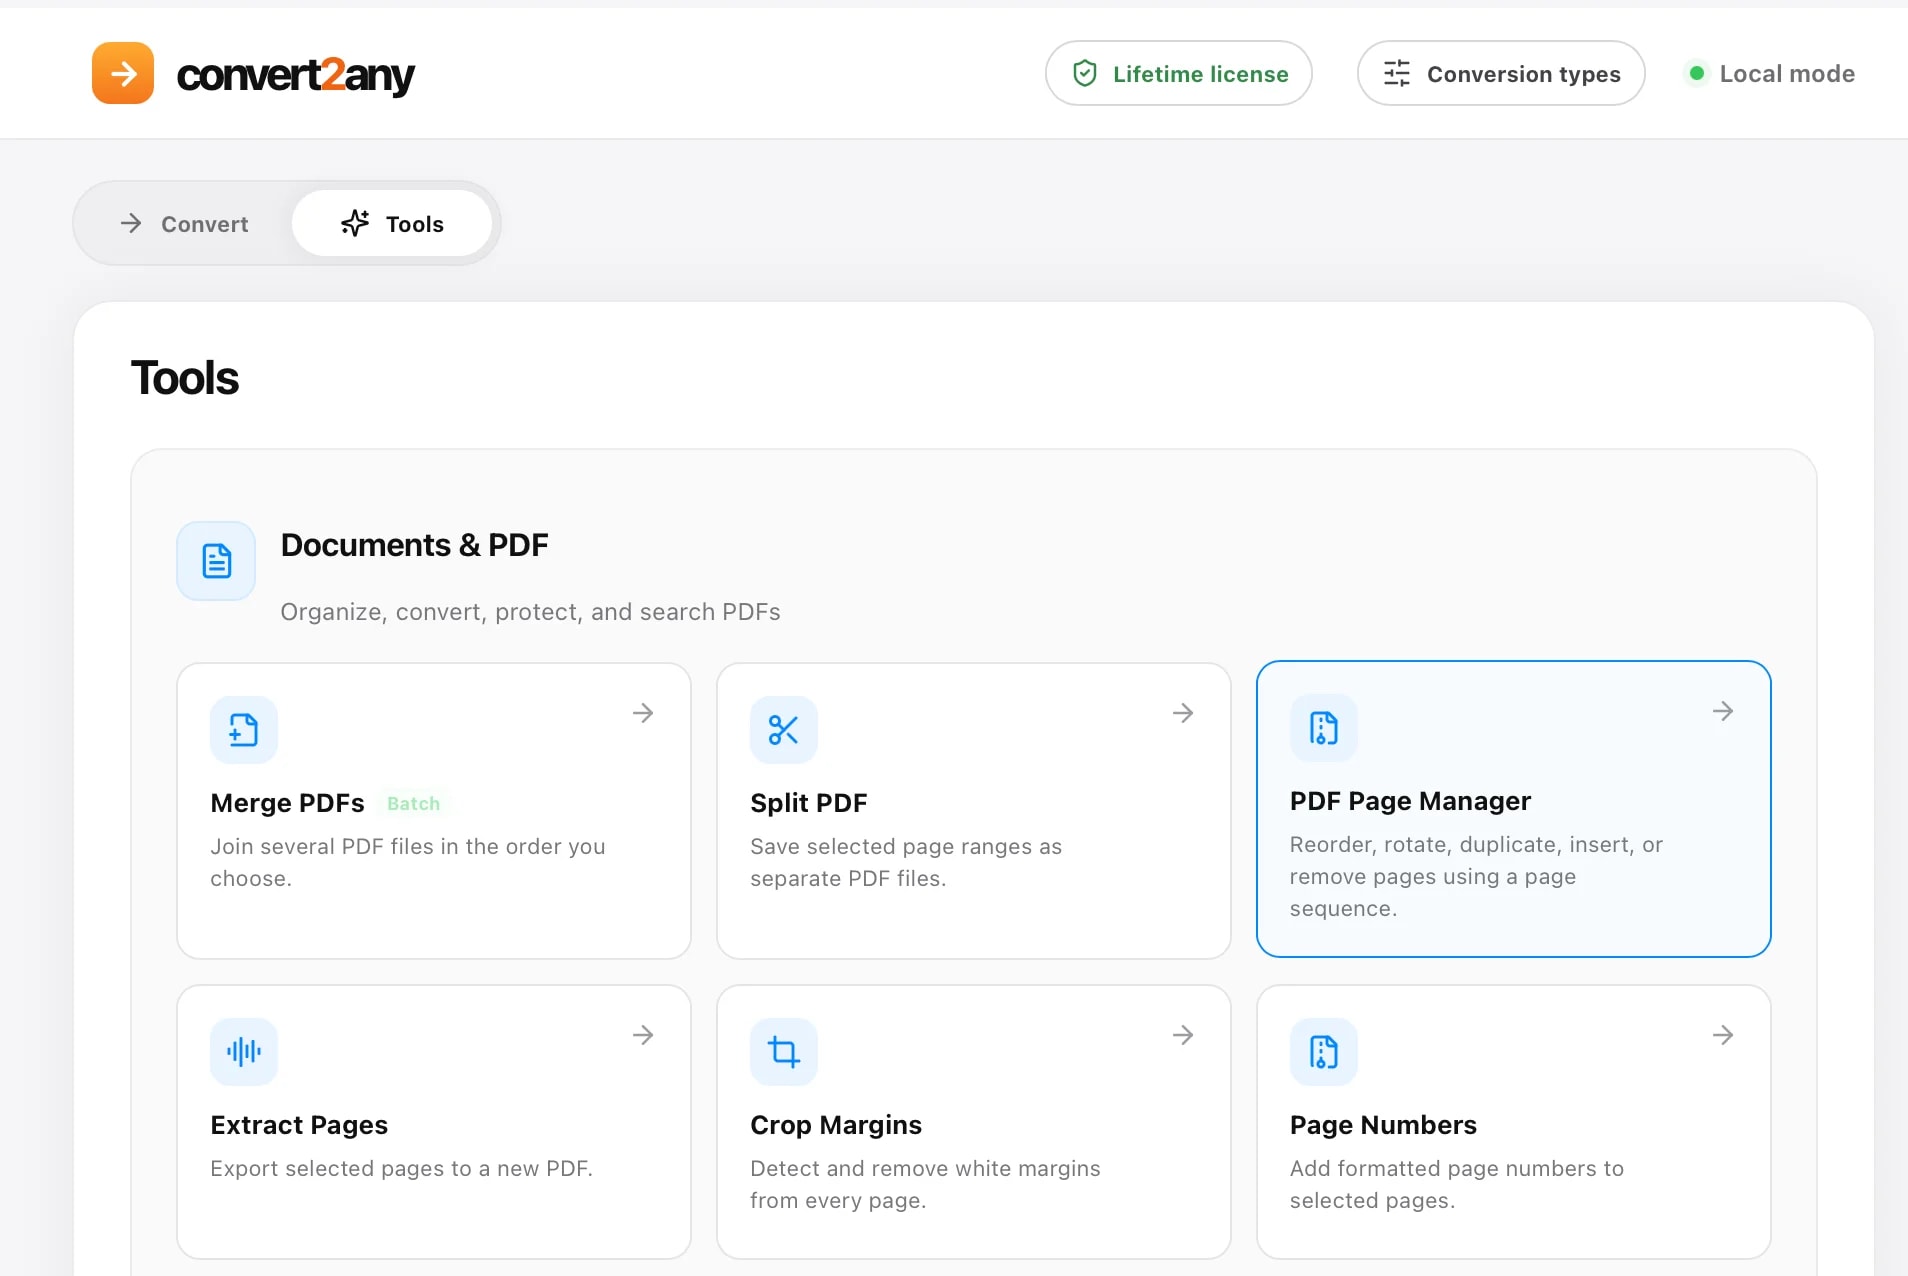This screenshot has height=1276, width=1908.
Task: Click 'Detect and remove white margins' description
Action: coord(925,1184)
